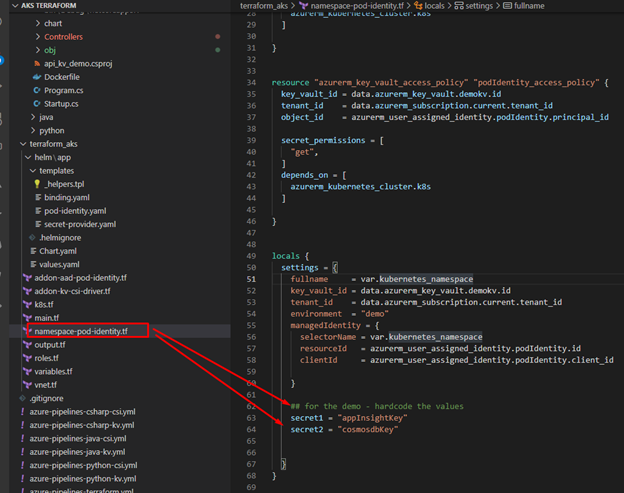Viewport: 624px width, 493px height.
Task: Click the resource keyword on line 34
Action: [x=291, y=83]
